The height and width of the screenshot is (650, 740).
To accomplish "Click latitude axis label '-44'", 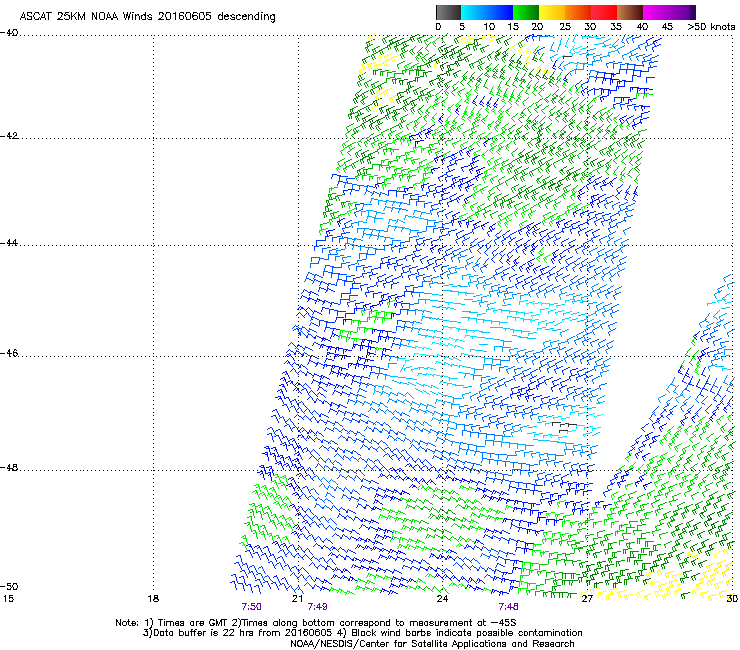I will pyautogui.click(x=9, y=243).
